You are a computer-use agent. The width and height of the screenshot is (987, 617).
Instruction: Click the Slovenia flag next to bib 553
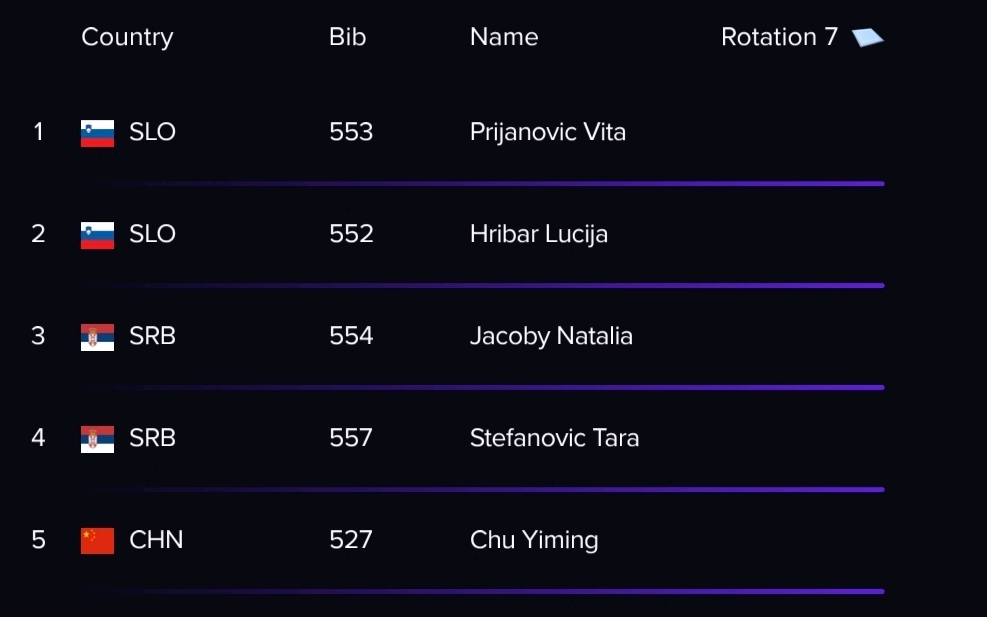98,133
